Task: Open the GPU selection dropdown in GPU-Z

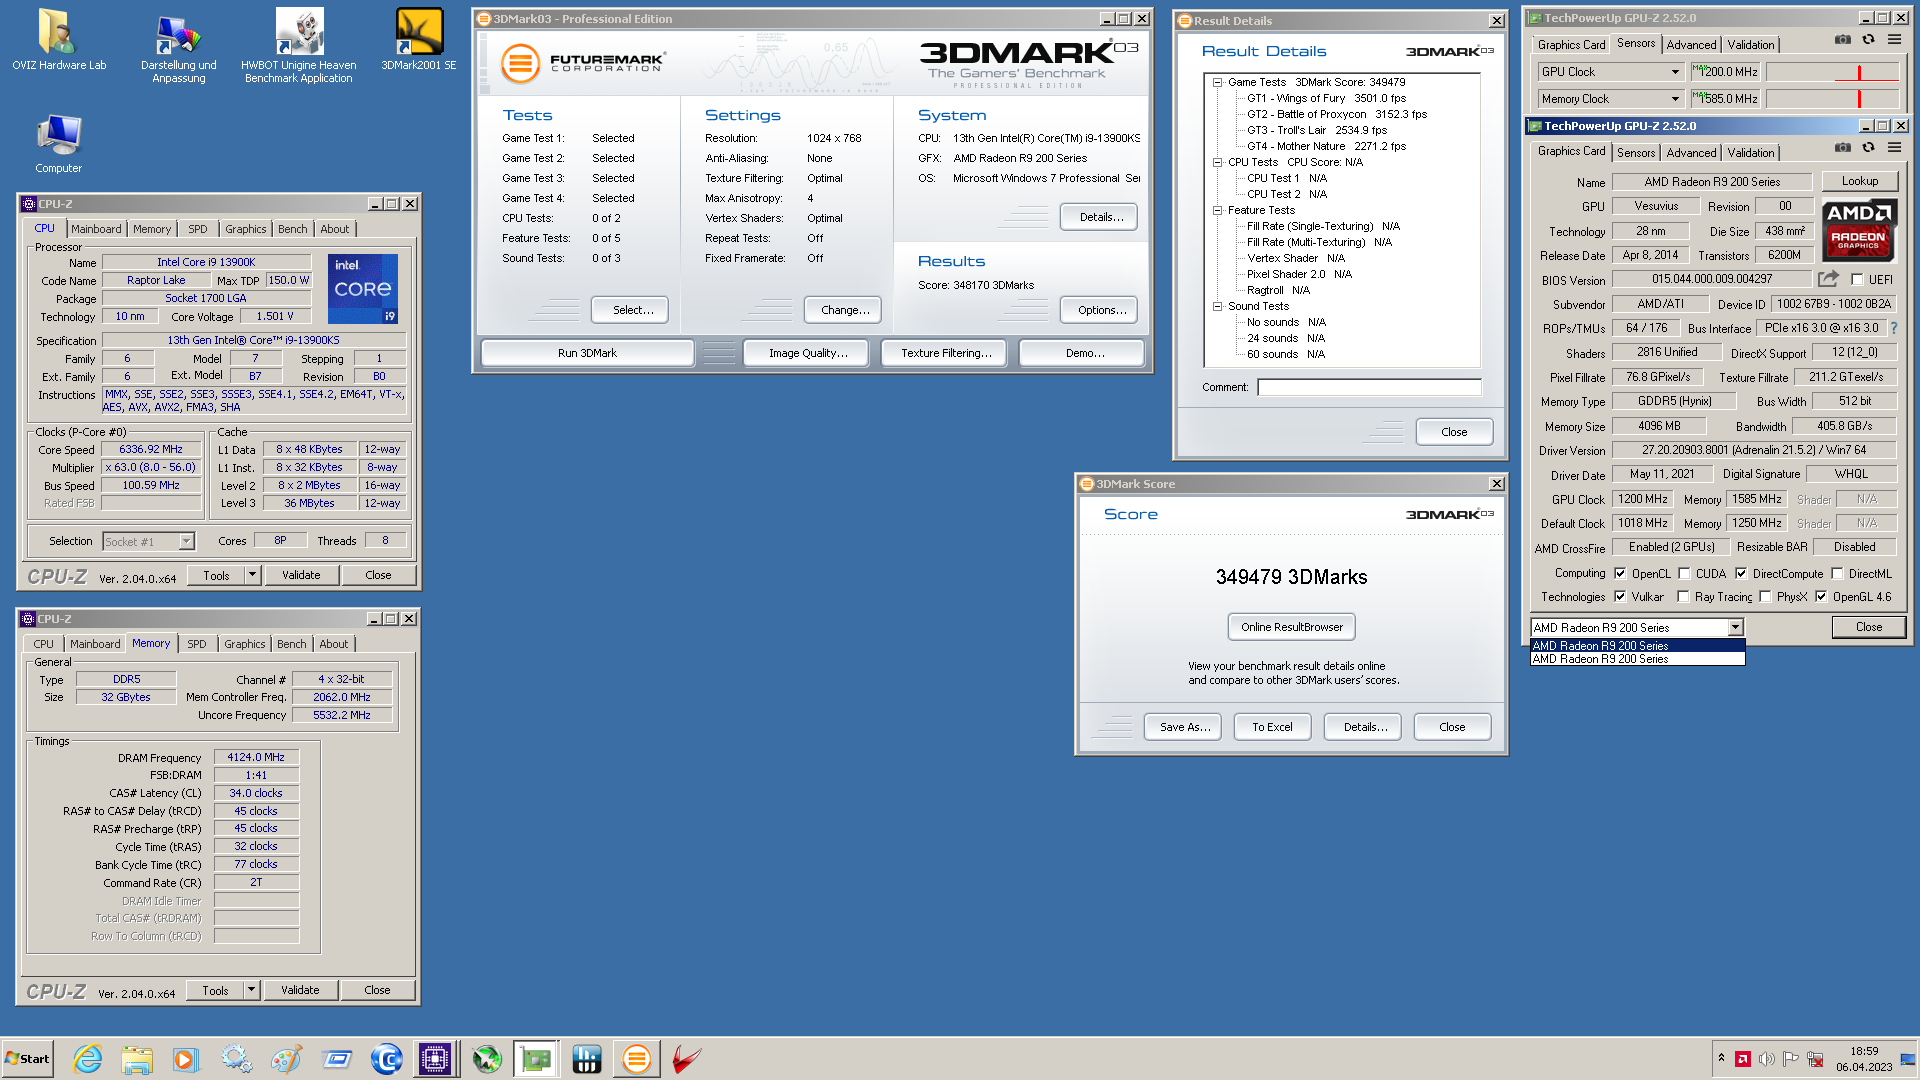Action: [x=1735, y=627]
